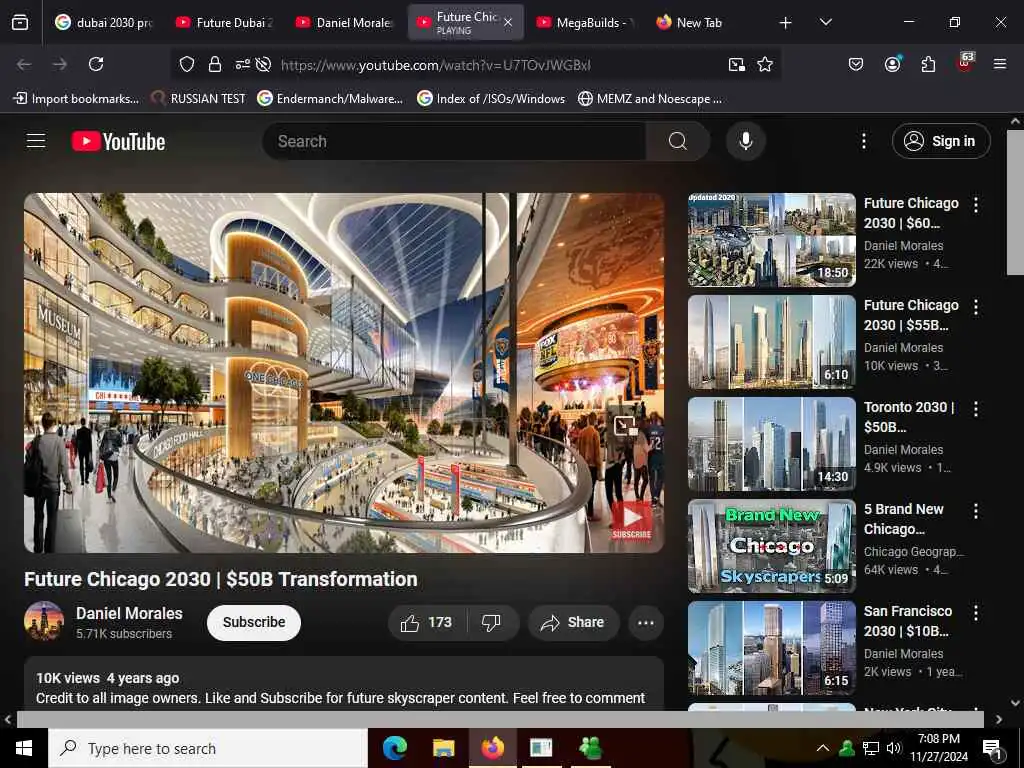This screenshot has height=768, width=1024.
Task: Open the Firefox application hamburger menu
Action: (1000, 64)
